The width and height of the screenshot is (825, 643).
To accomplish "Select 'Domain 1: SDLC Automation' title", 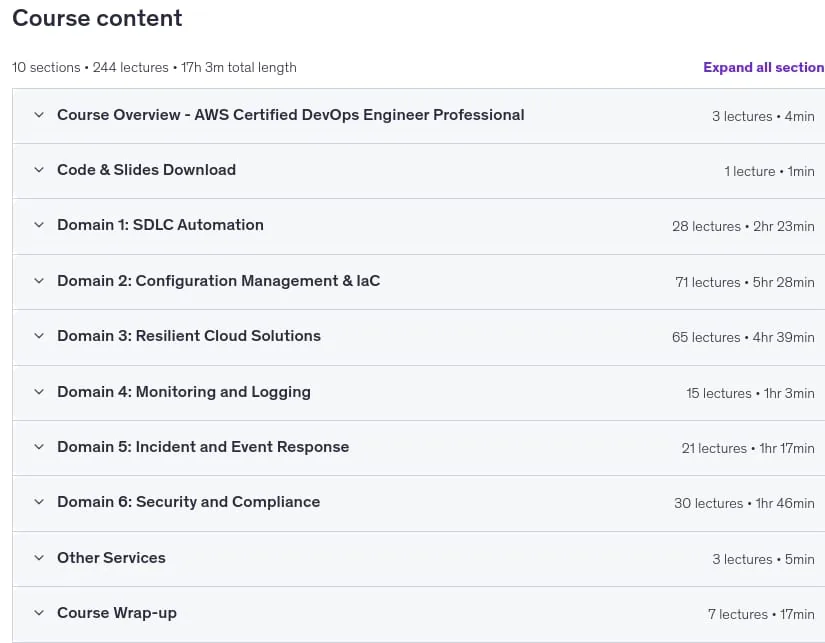I will (160, 225).
